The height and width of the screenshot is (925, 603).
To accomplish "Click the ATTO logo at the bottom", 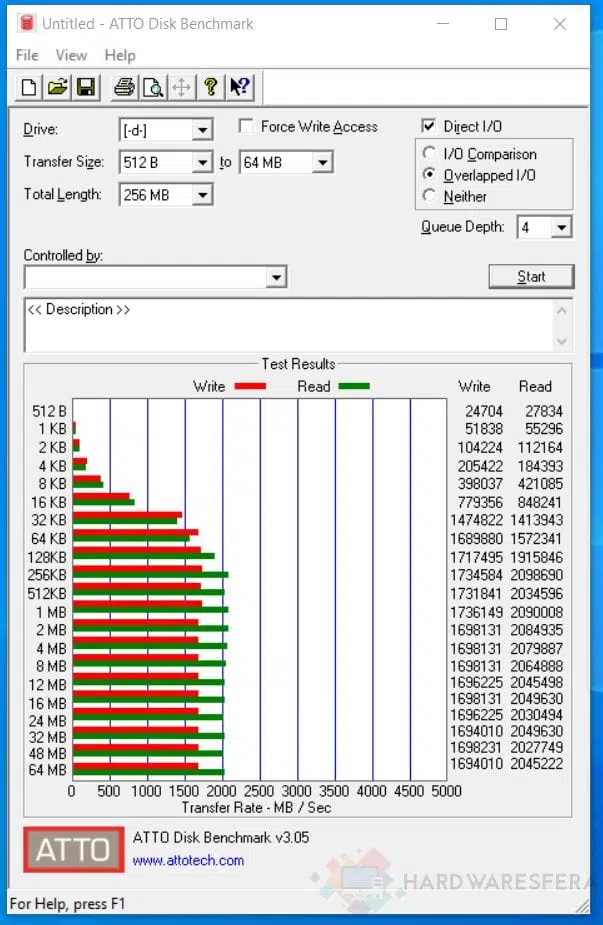I will point(74,849).
